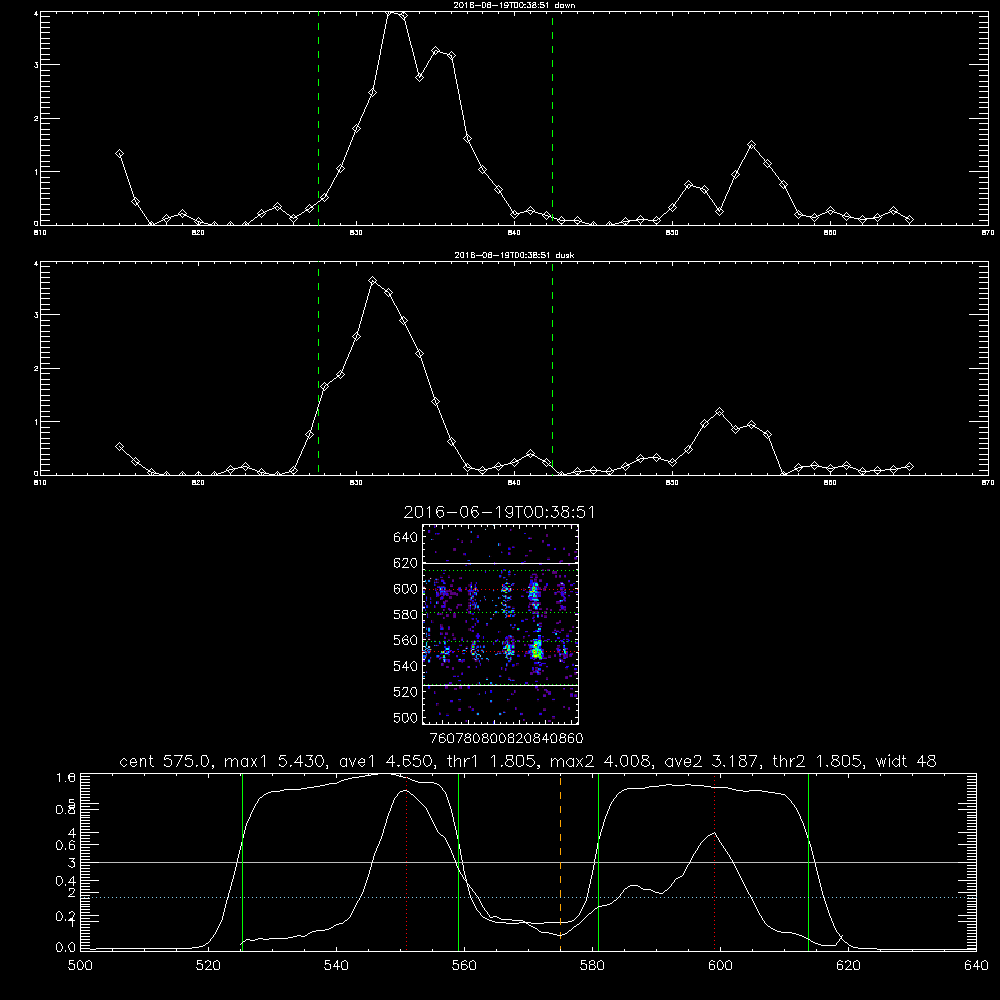Click the left green dashed line in the dawn plot
The height and width of the screenshot is (1000, 1000).
click(318, 119)
